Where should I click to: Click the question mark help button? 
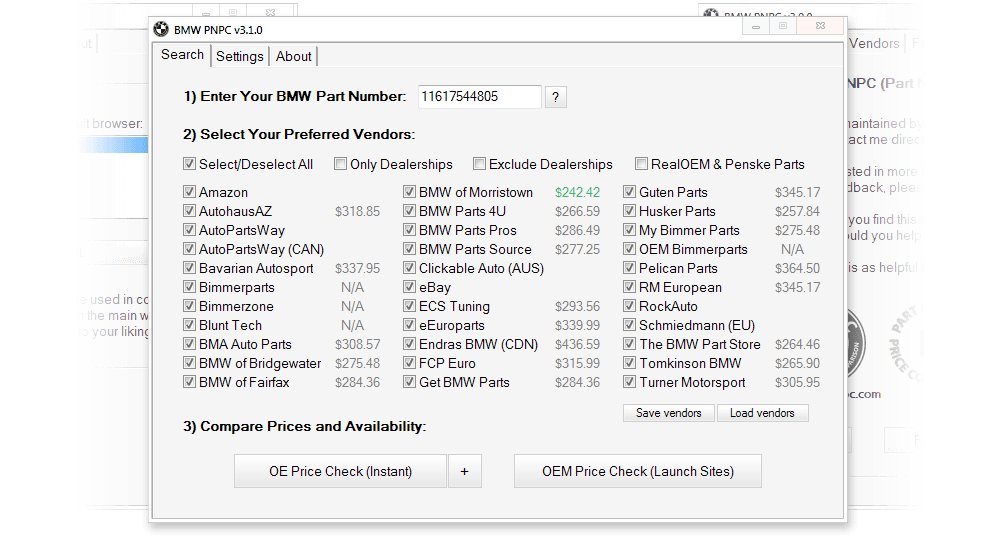[x=555, y=97]
